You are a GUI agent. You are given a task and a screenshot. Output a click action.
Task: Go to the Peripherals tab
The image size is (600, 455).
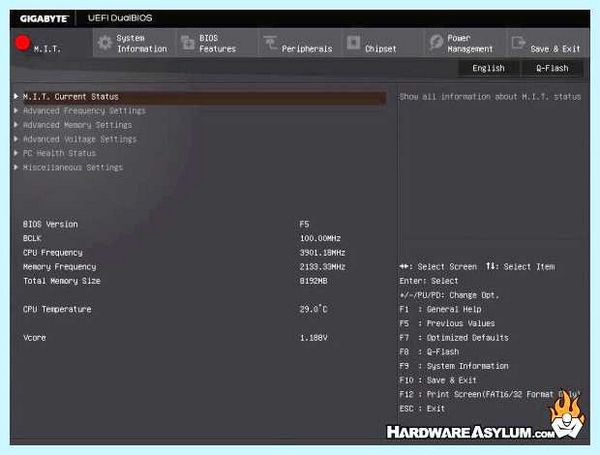pyautogui.click(x=300, y=42)
